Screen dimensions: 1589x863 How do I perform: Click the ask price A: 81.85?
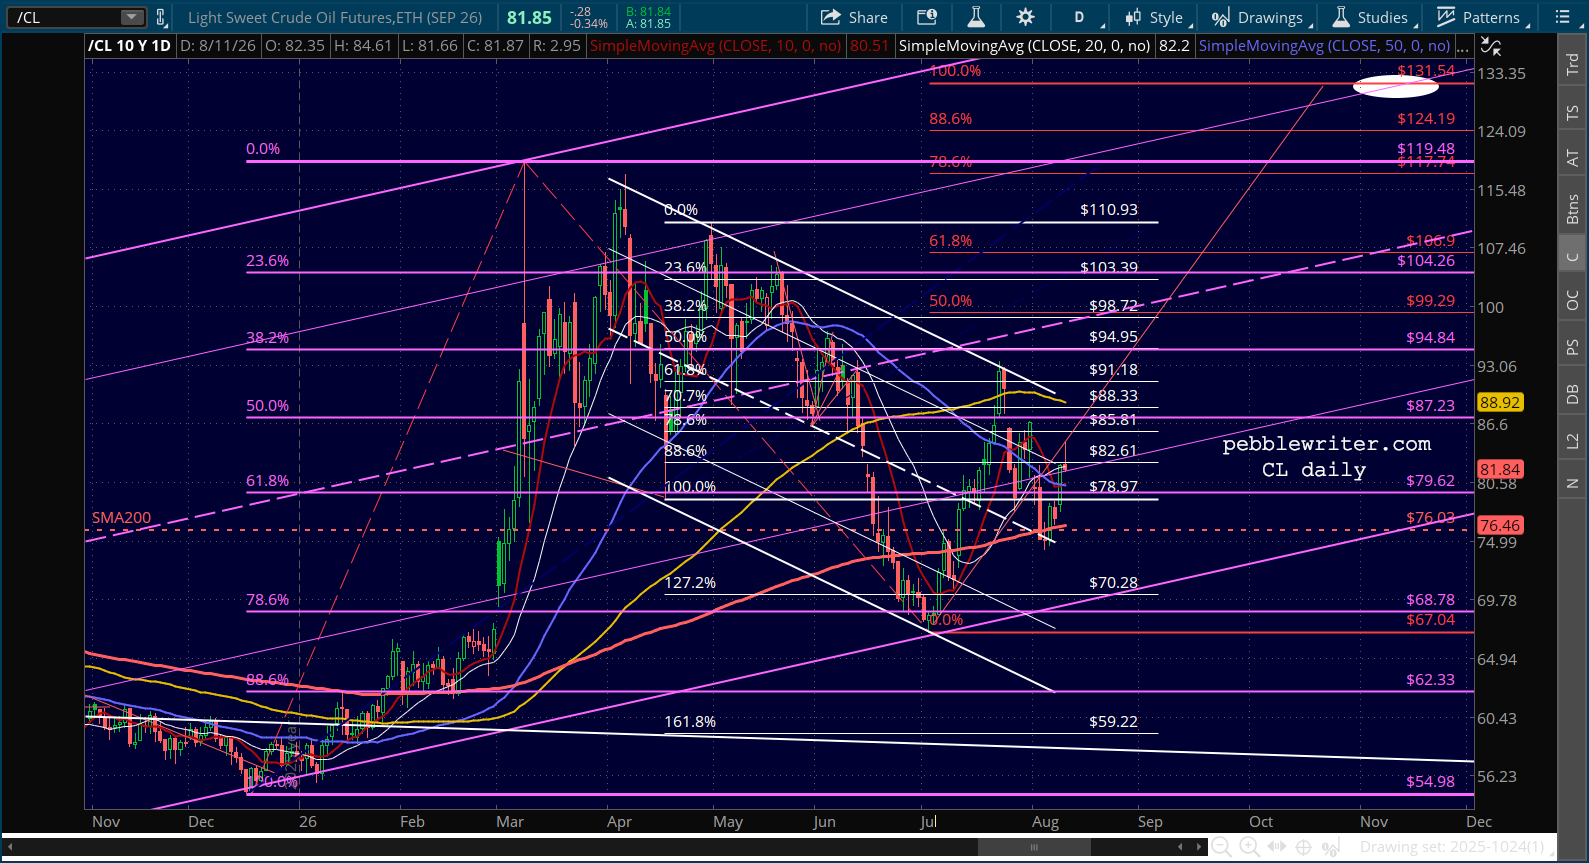click(x=648, y=23)
